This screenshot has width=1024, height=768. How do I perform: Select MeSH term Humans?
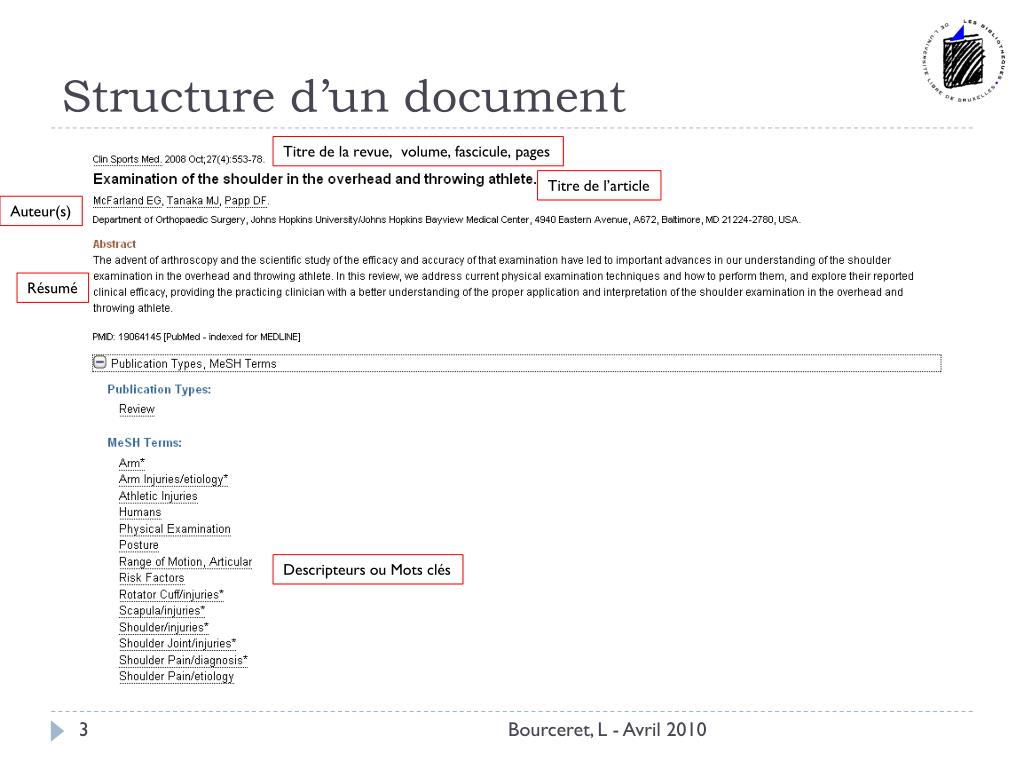click(x=140, y=512)
